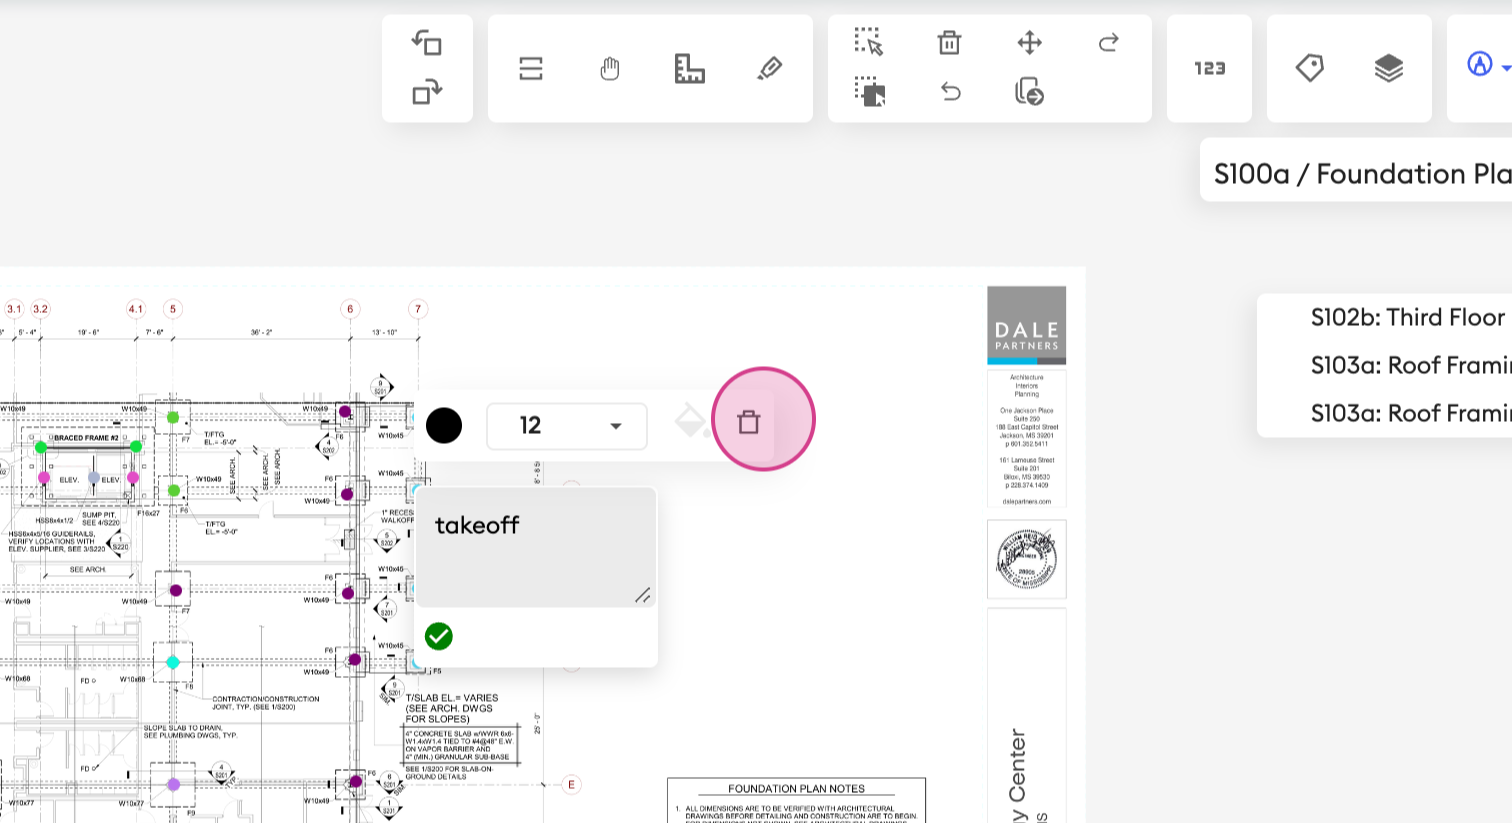Click the rotate counter-clockwise icon
1512x823 pixels.
pos(427,43)
